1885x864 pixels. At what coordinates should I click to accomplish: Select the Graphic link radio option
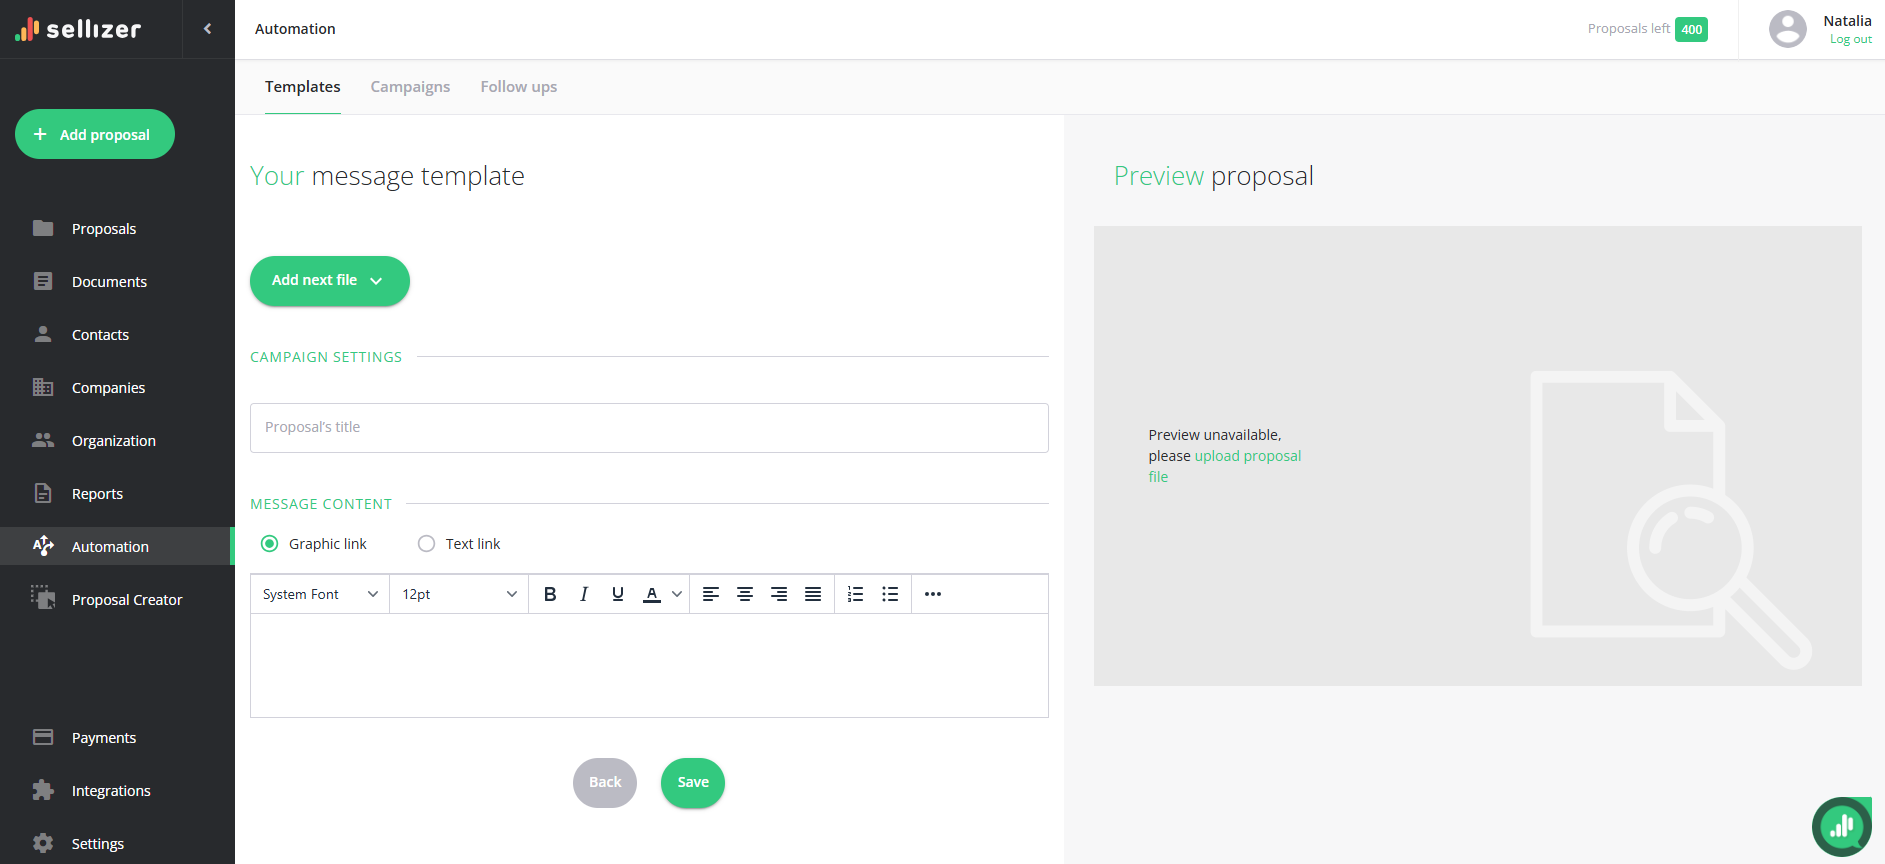(269, 544)
